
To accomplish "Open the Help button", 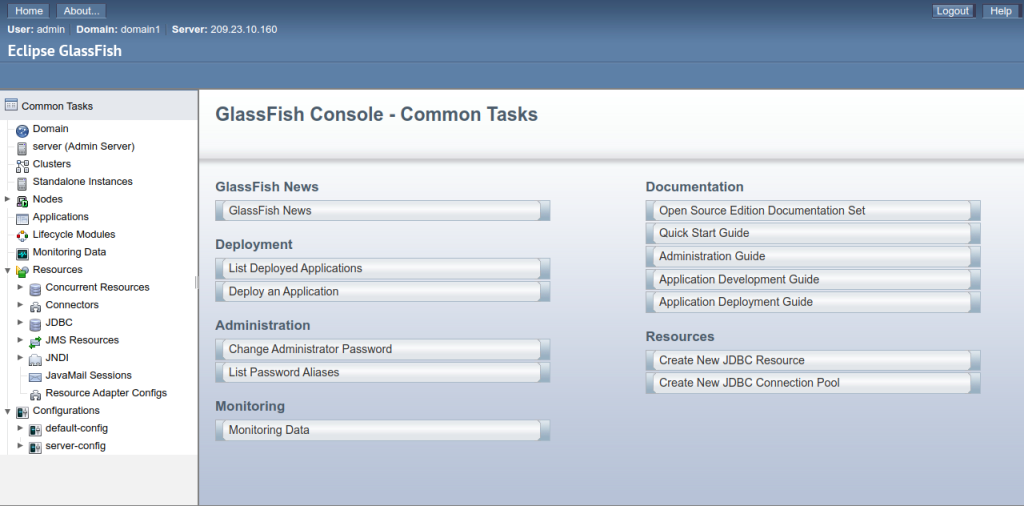I will coord(1000,10).
